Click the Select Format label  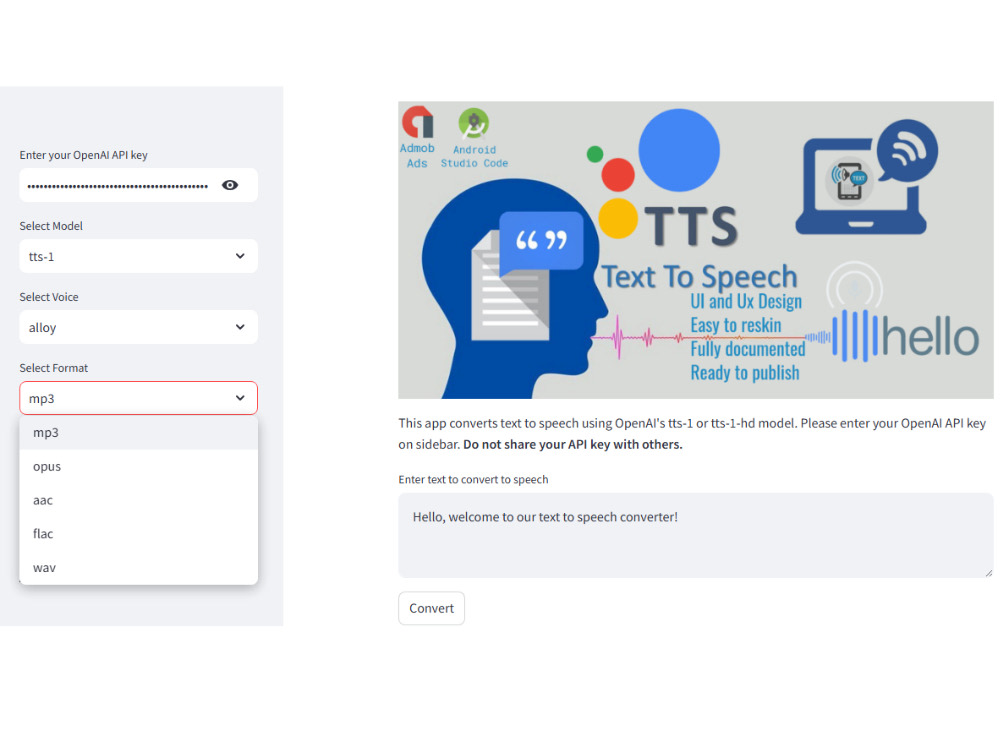(54, 368)
